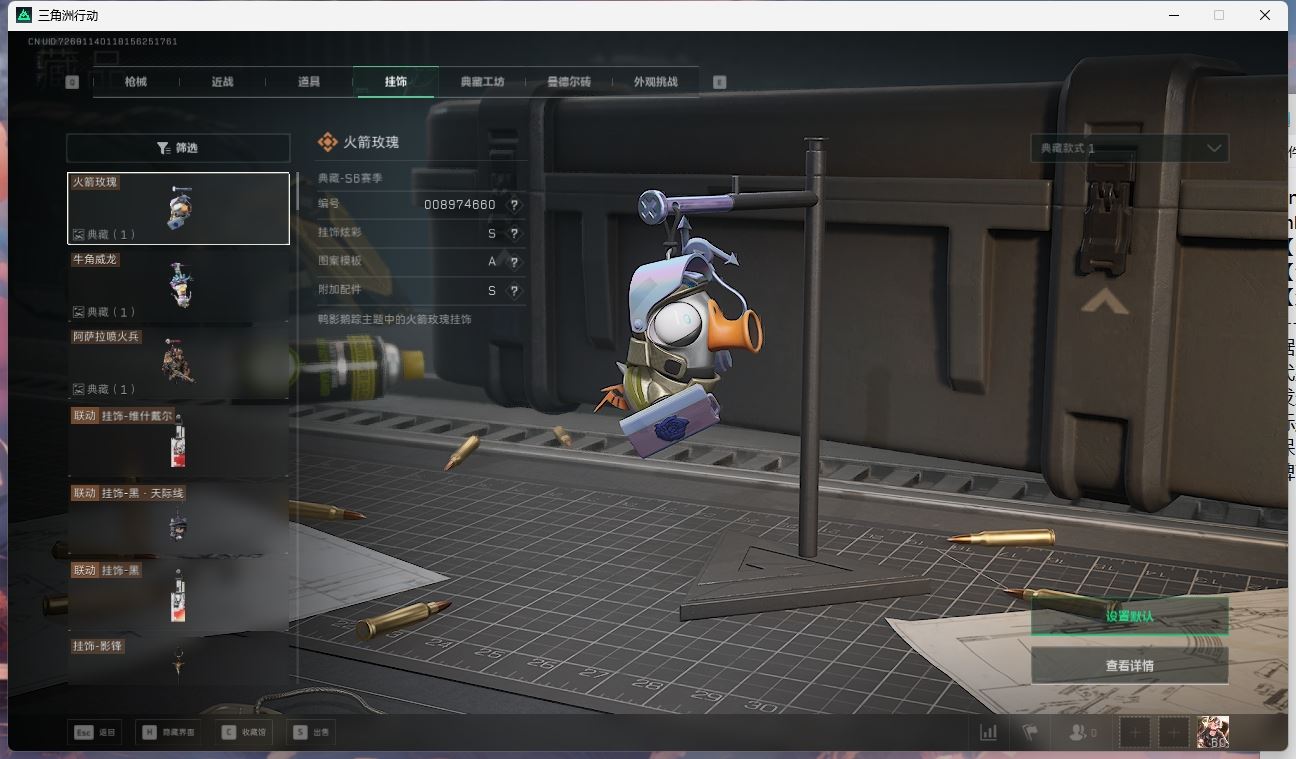Click the first empty squad plus slot

[1135, 732]
